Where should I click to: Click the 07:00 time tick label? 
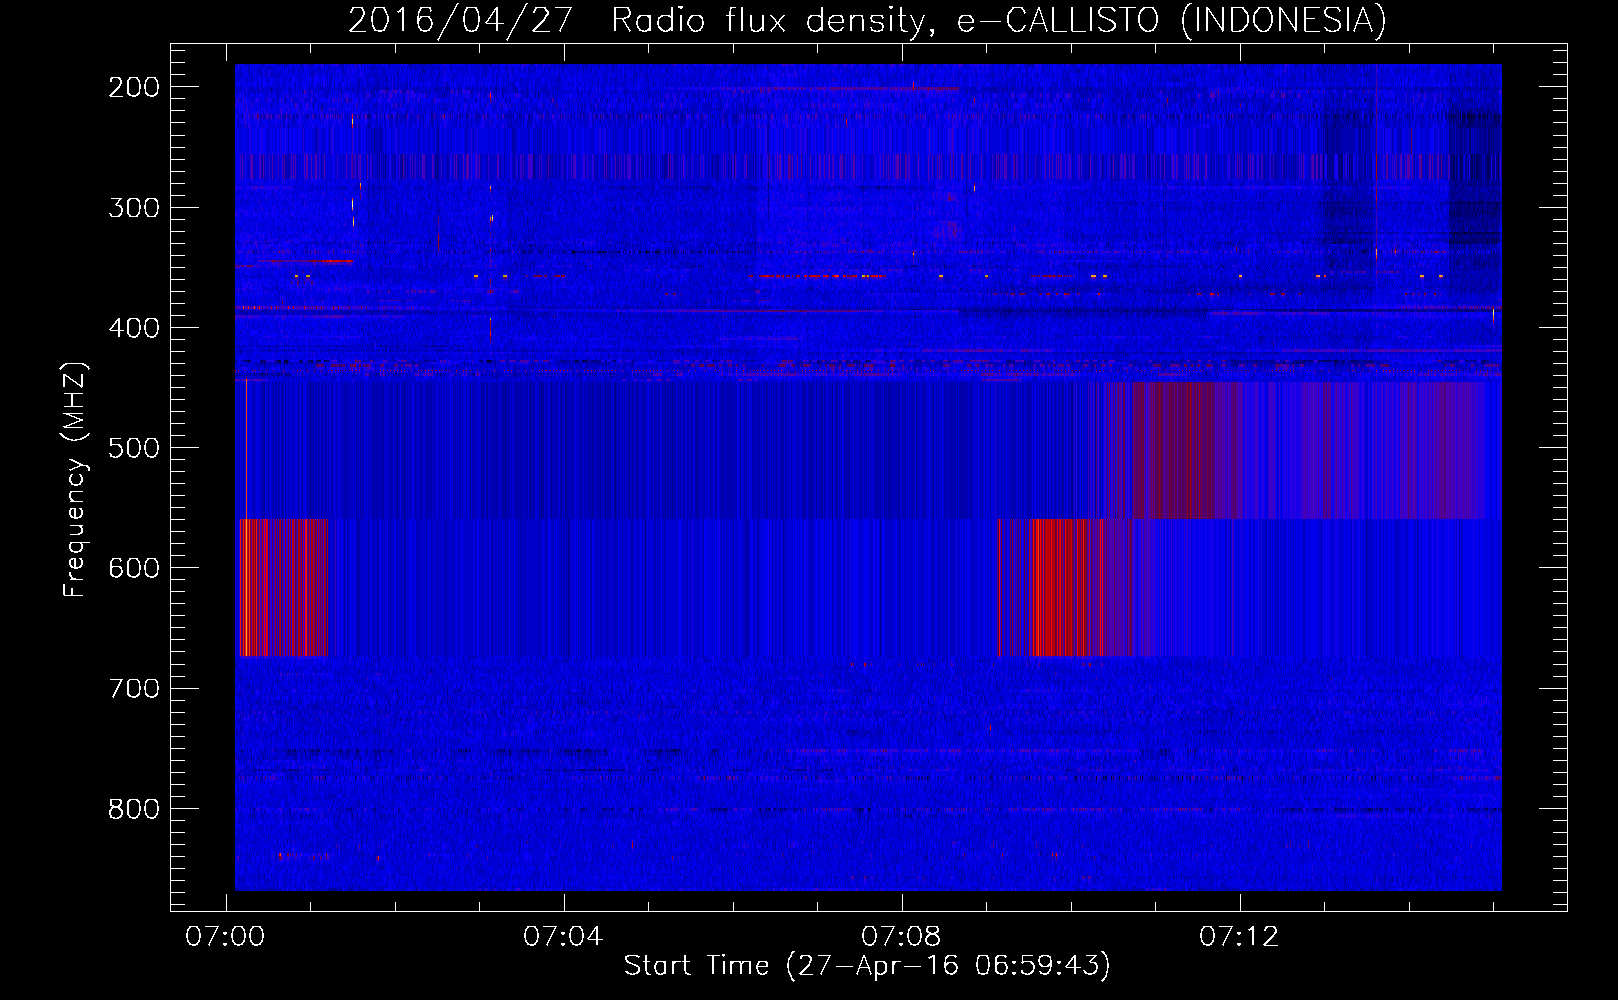pos(225,936)
